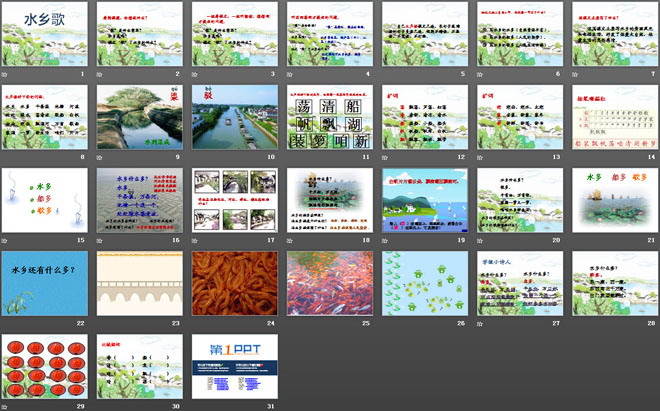This screenshot has width=660, height=411.
Task: Click animation star icon under slide 19
Action: [x=385, y=241]
